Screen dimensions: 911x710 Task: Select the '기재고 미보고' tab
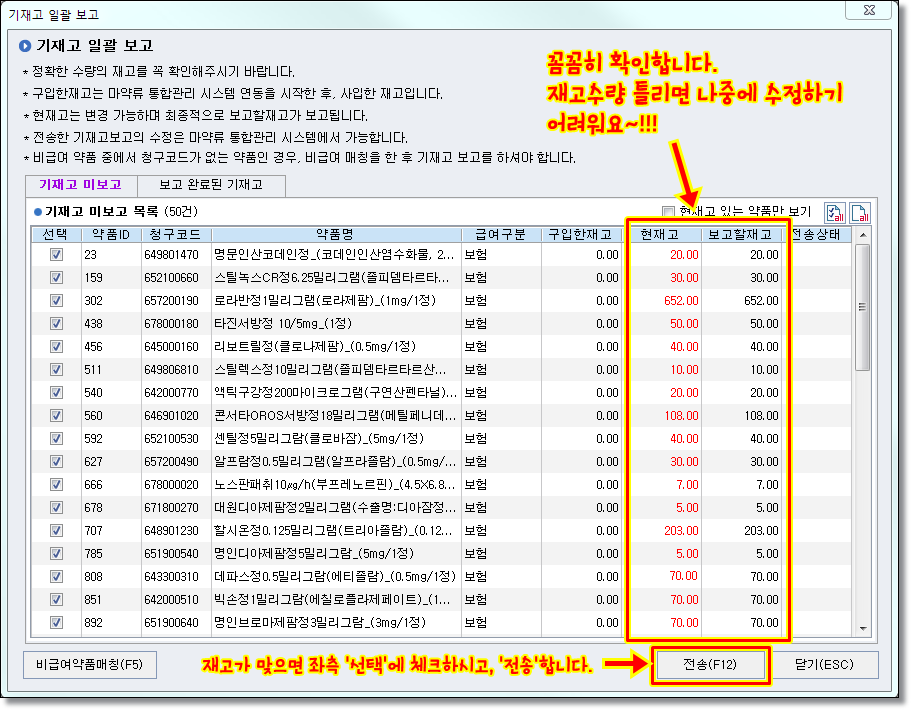coord(79,186)
